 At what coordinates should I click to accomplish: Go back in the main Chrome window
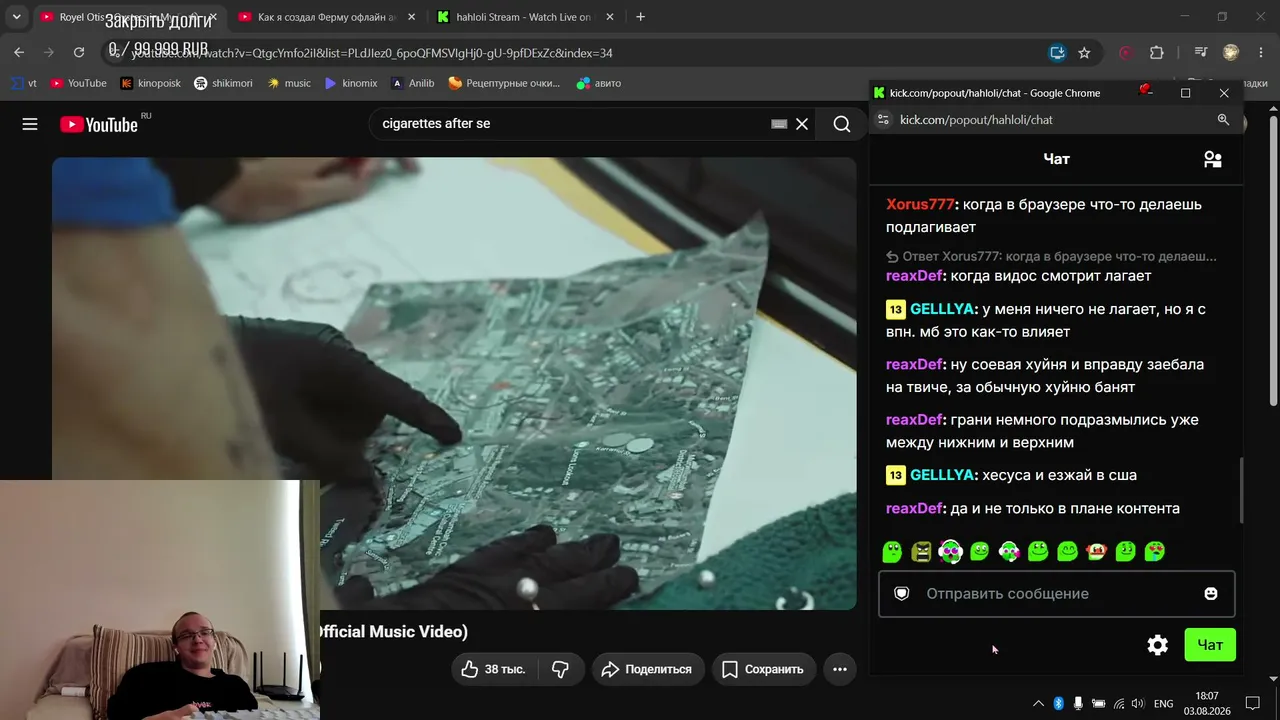(19, 53)
